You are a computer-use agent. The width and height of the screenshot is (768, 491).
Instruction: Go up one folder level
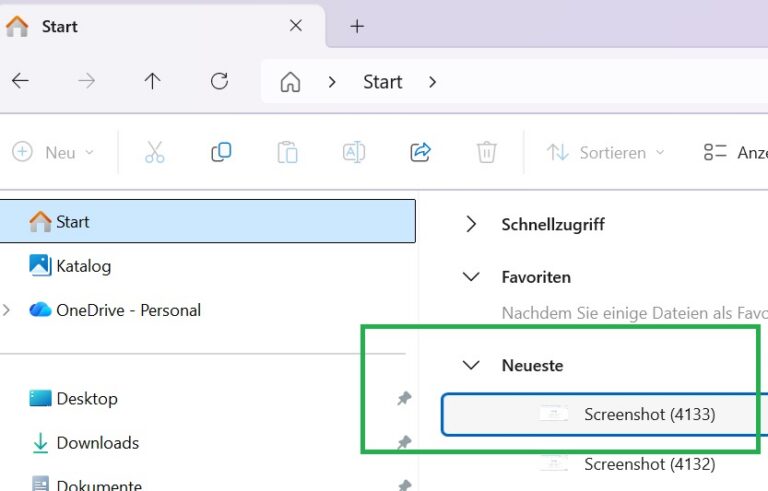[152, 81]
